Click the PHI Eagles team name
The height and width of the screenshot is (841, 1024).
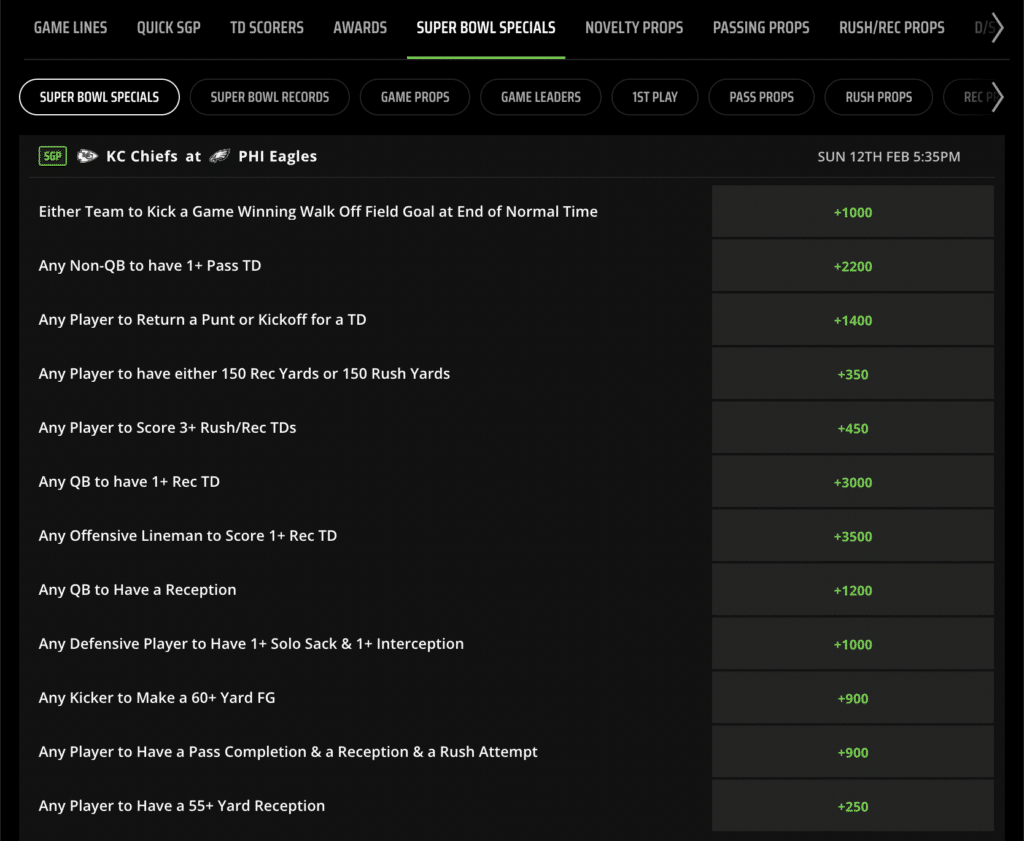278,157
